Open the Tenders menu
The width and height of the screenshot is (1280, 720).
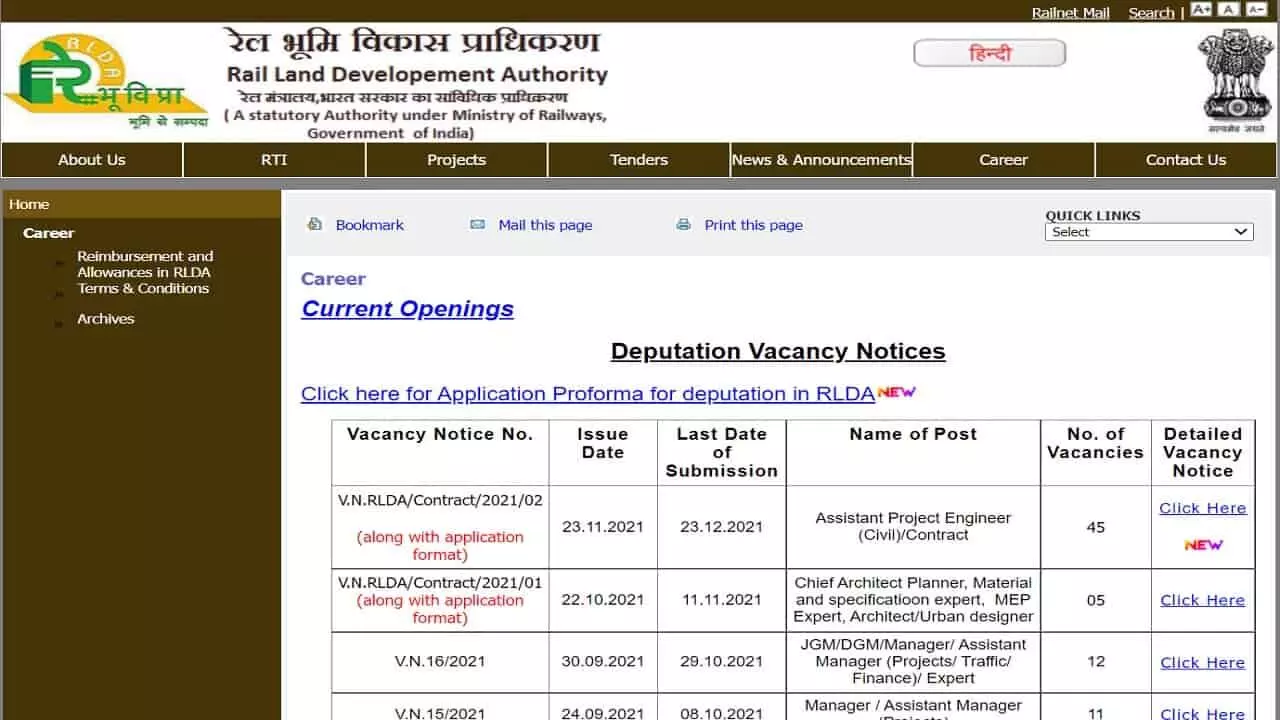639,160
